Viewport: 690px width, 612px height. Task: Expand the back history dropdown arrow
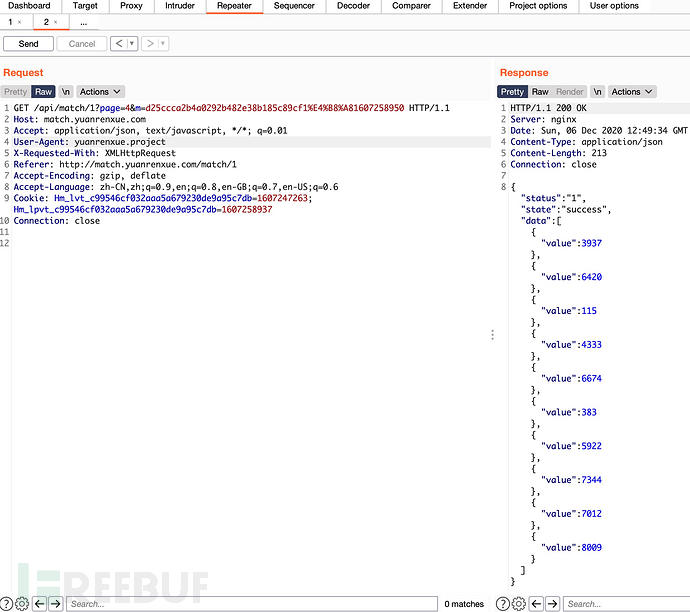point(132,44)
